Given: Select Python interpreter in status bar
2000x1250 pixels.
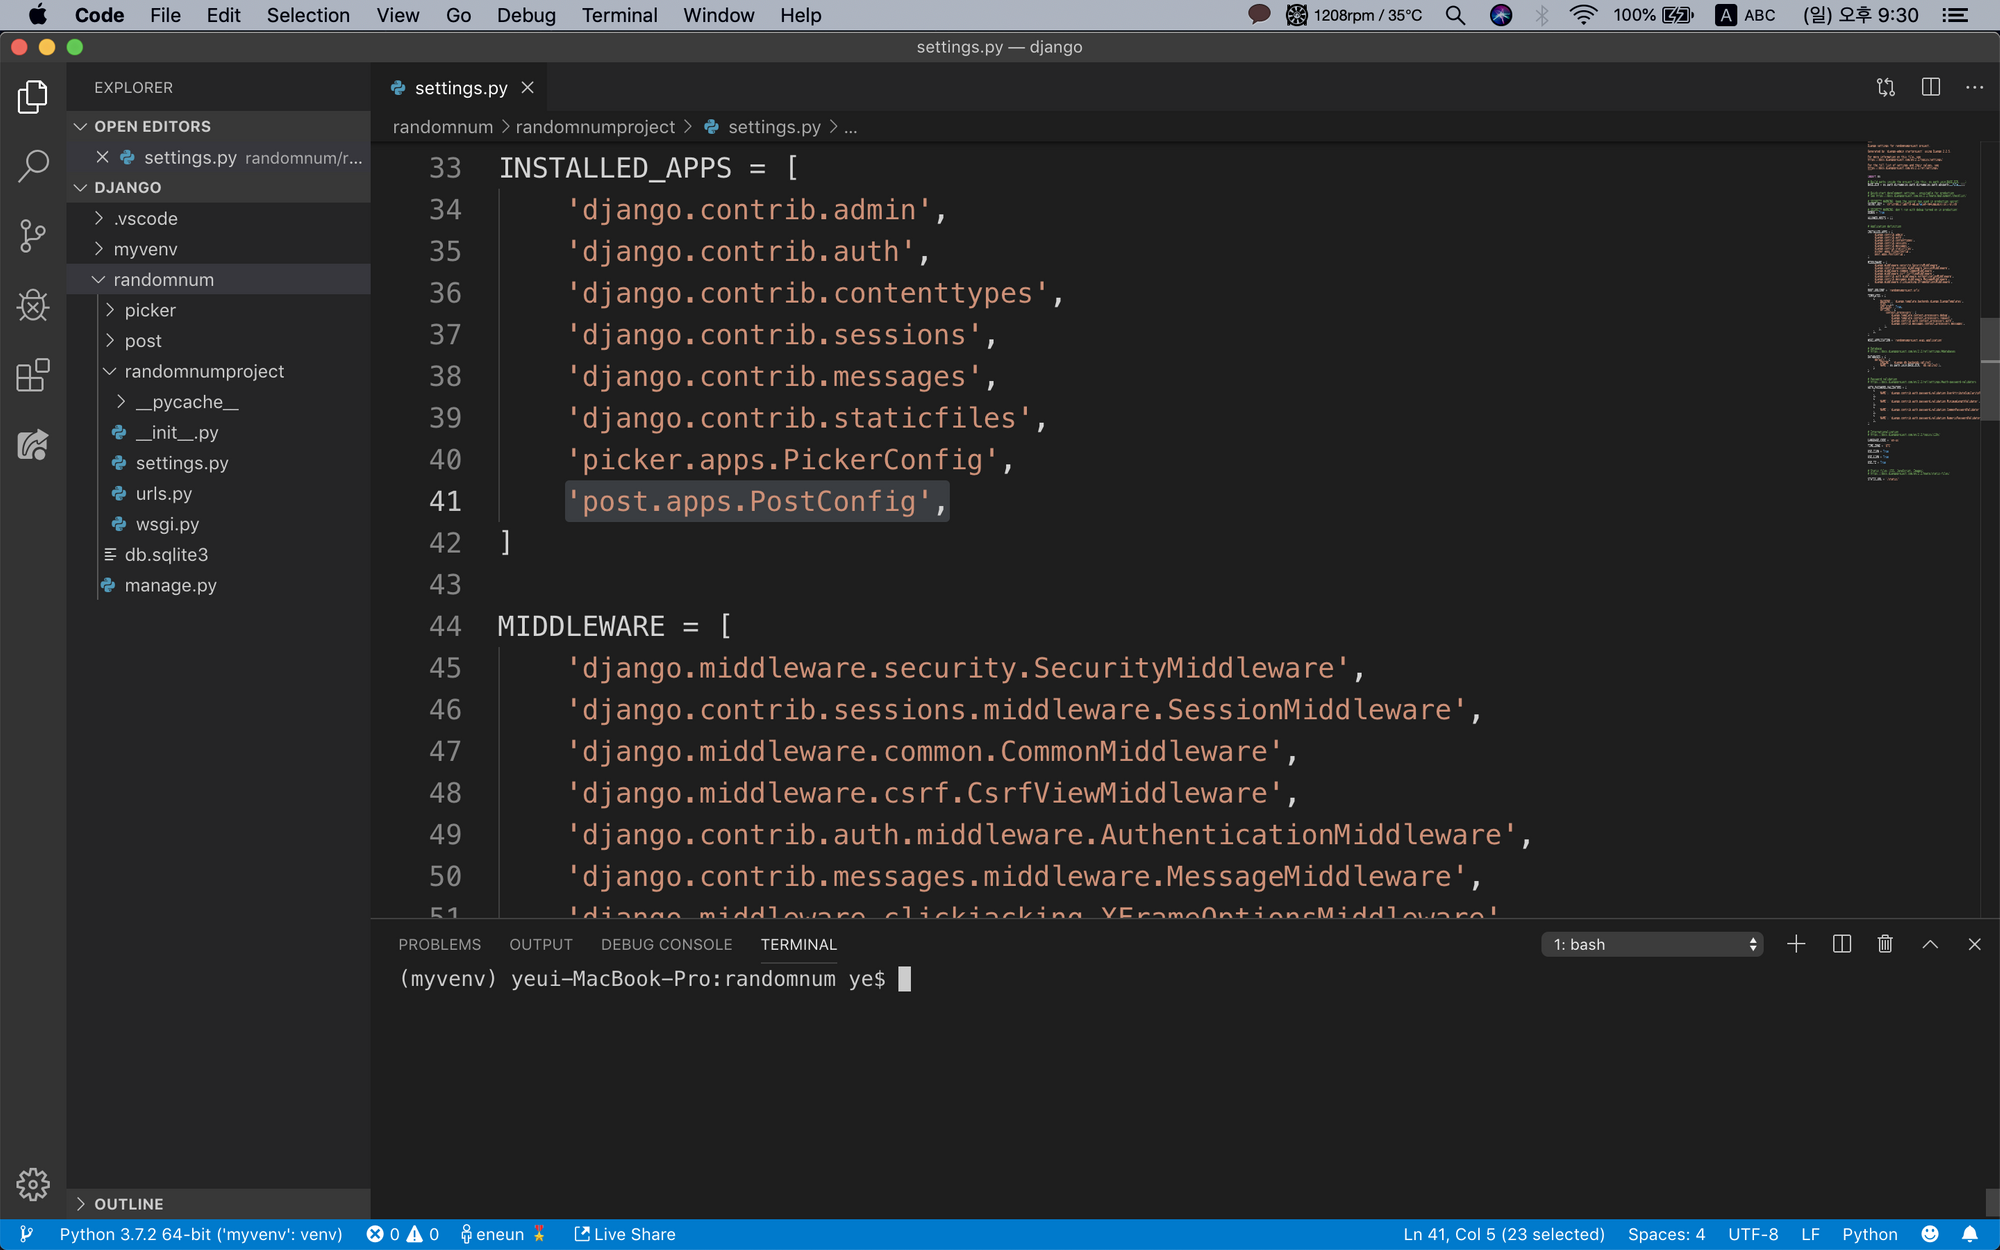Looking at the screenshot, I should coord(200,1234).
